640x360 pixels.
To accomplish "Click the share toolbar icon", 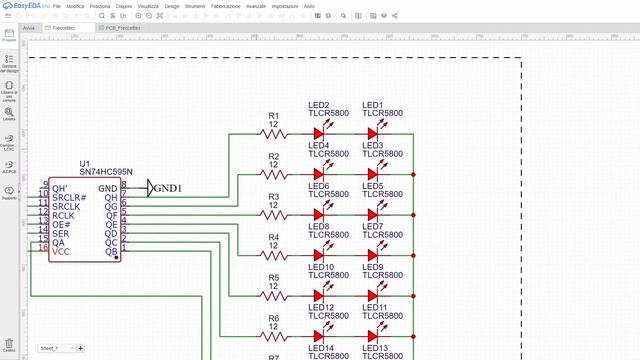I will 395,16.
